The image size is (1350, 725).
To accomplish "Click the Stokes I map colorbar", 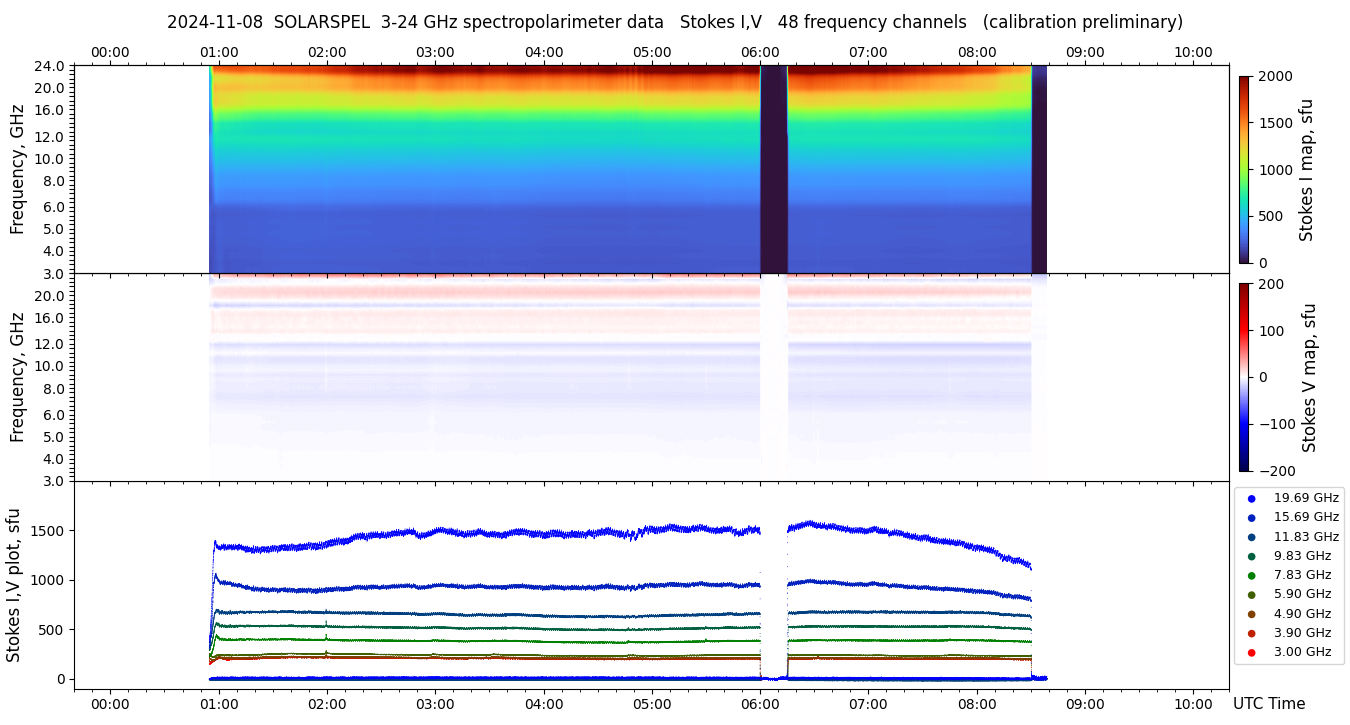I will click(x=1244, y=169).
